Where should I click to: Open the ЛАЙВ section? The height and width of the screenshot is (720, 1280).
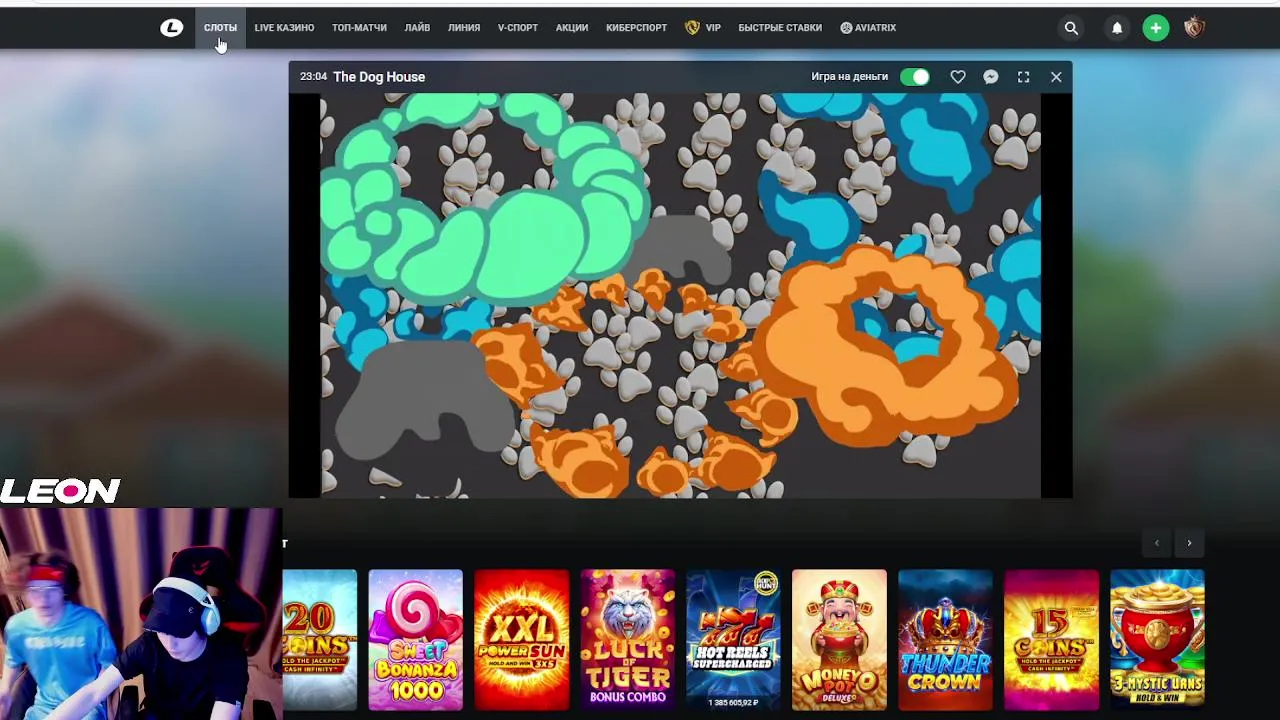tap(417, 28)
